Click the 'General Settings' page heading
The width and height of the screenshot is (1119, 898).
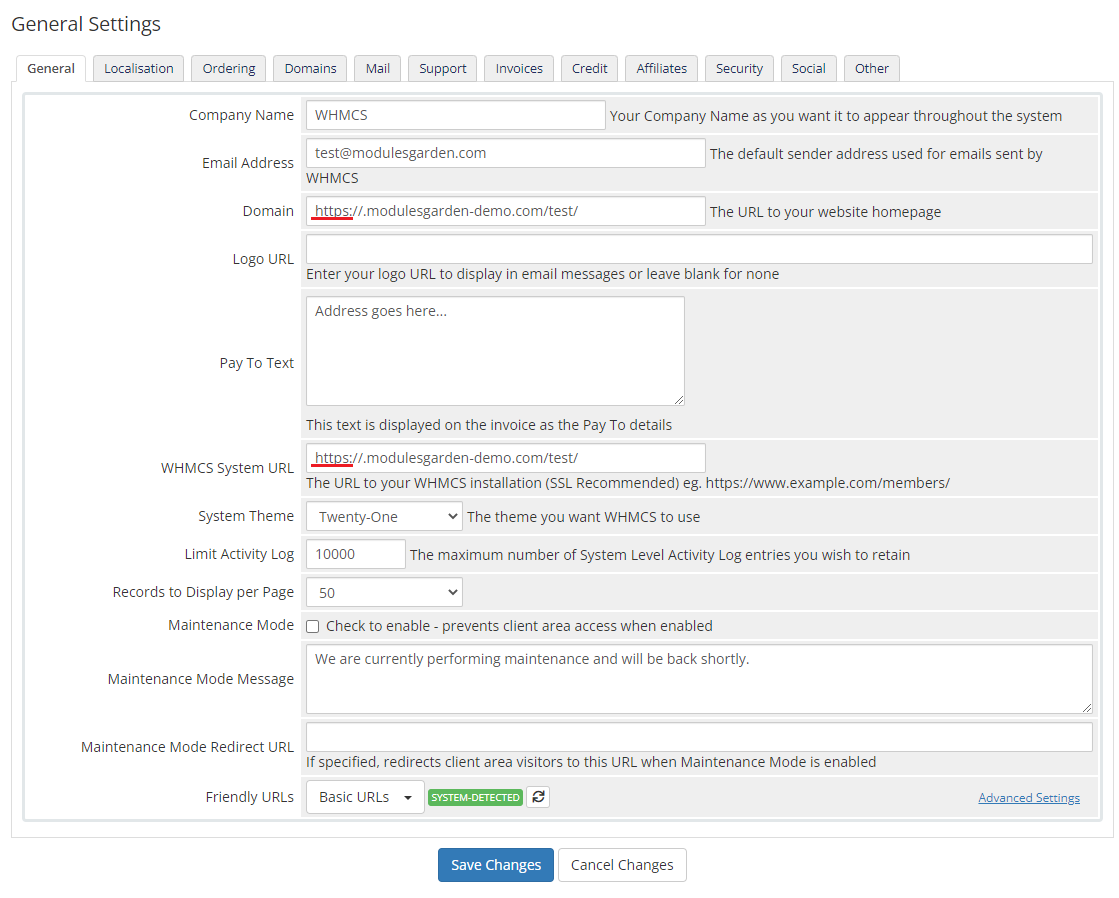tap(86, 24)
